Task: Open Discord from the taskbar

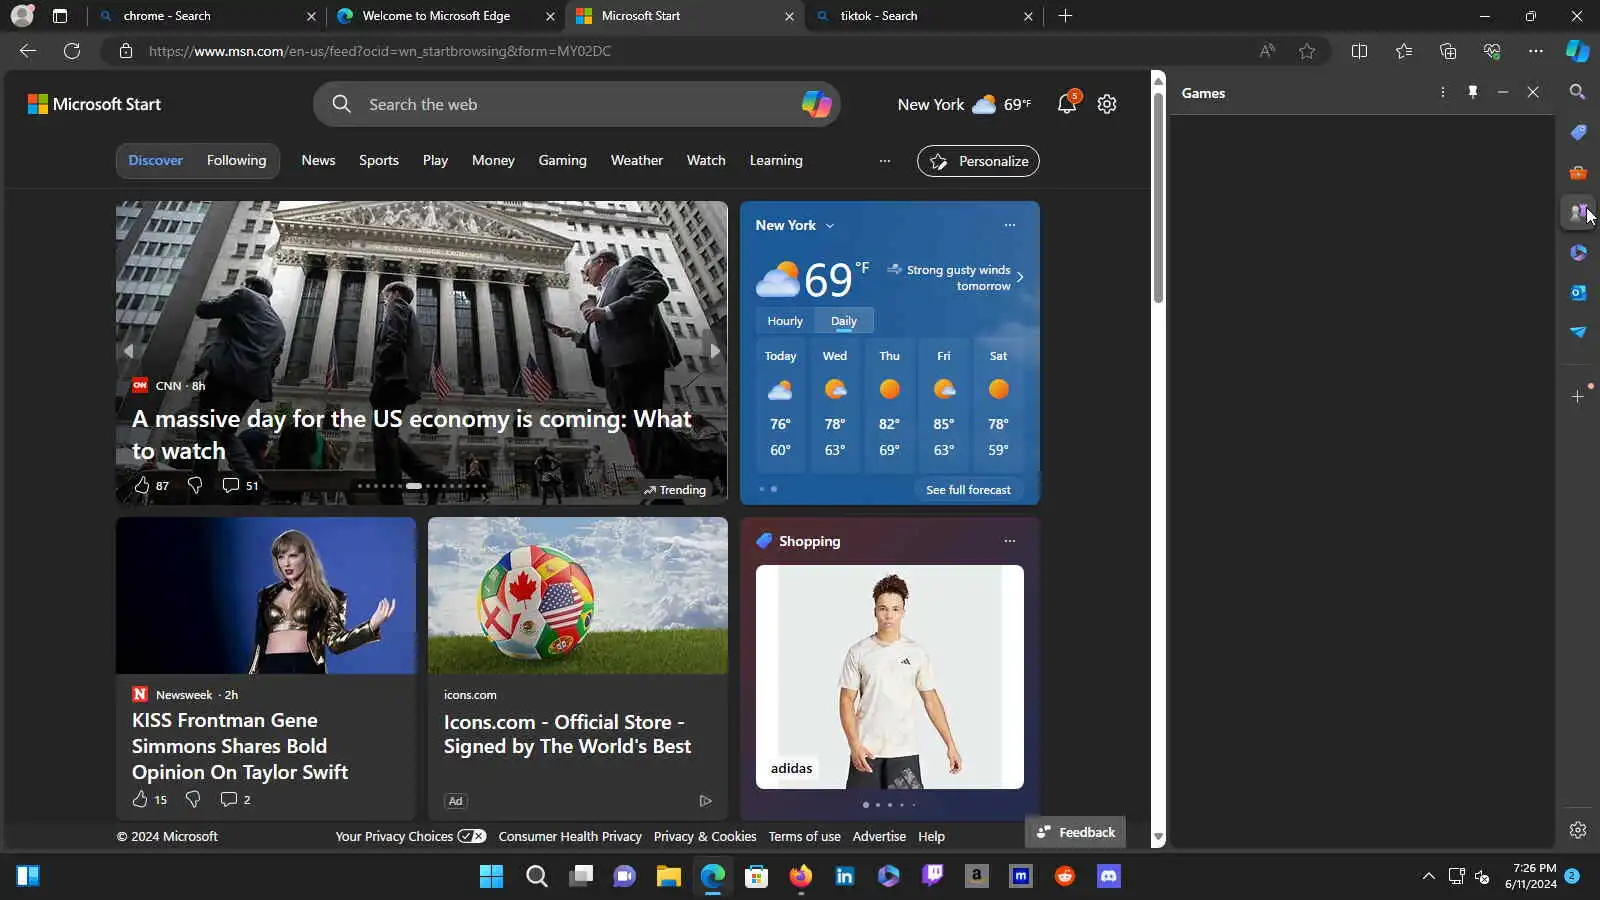Action: pos(1109,877)
